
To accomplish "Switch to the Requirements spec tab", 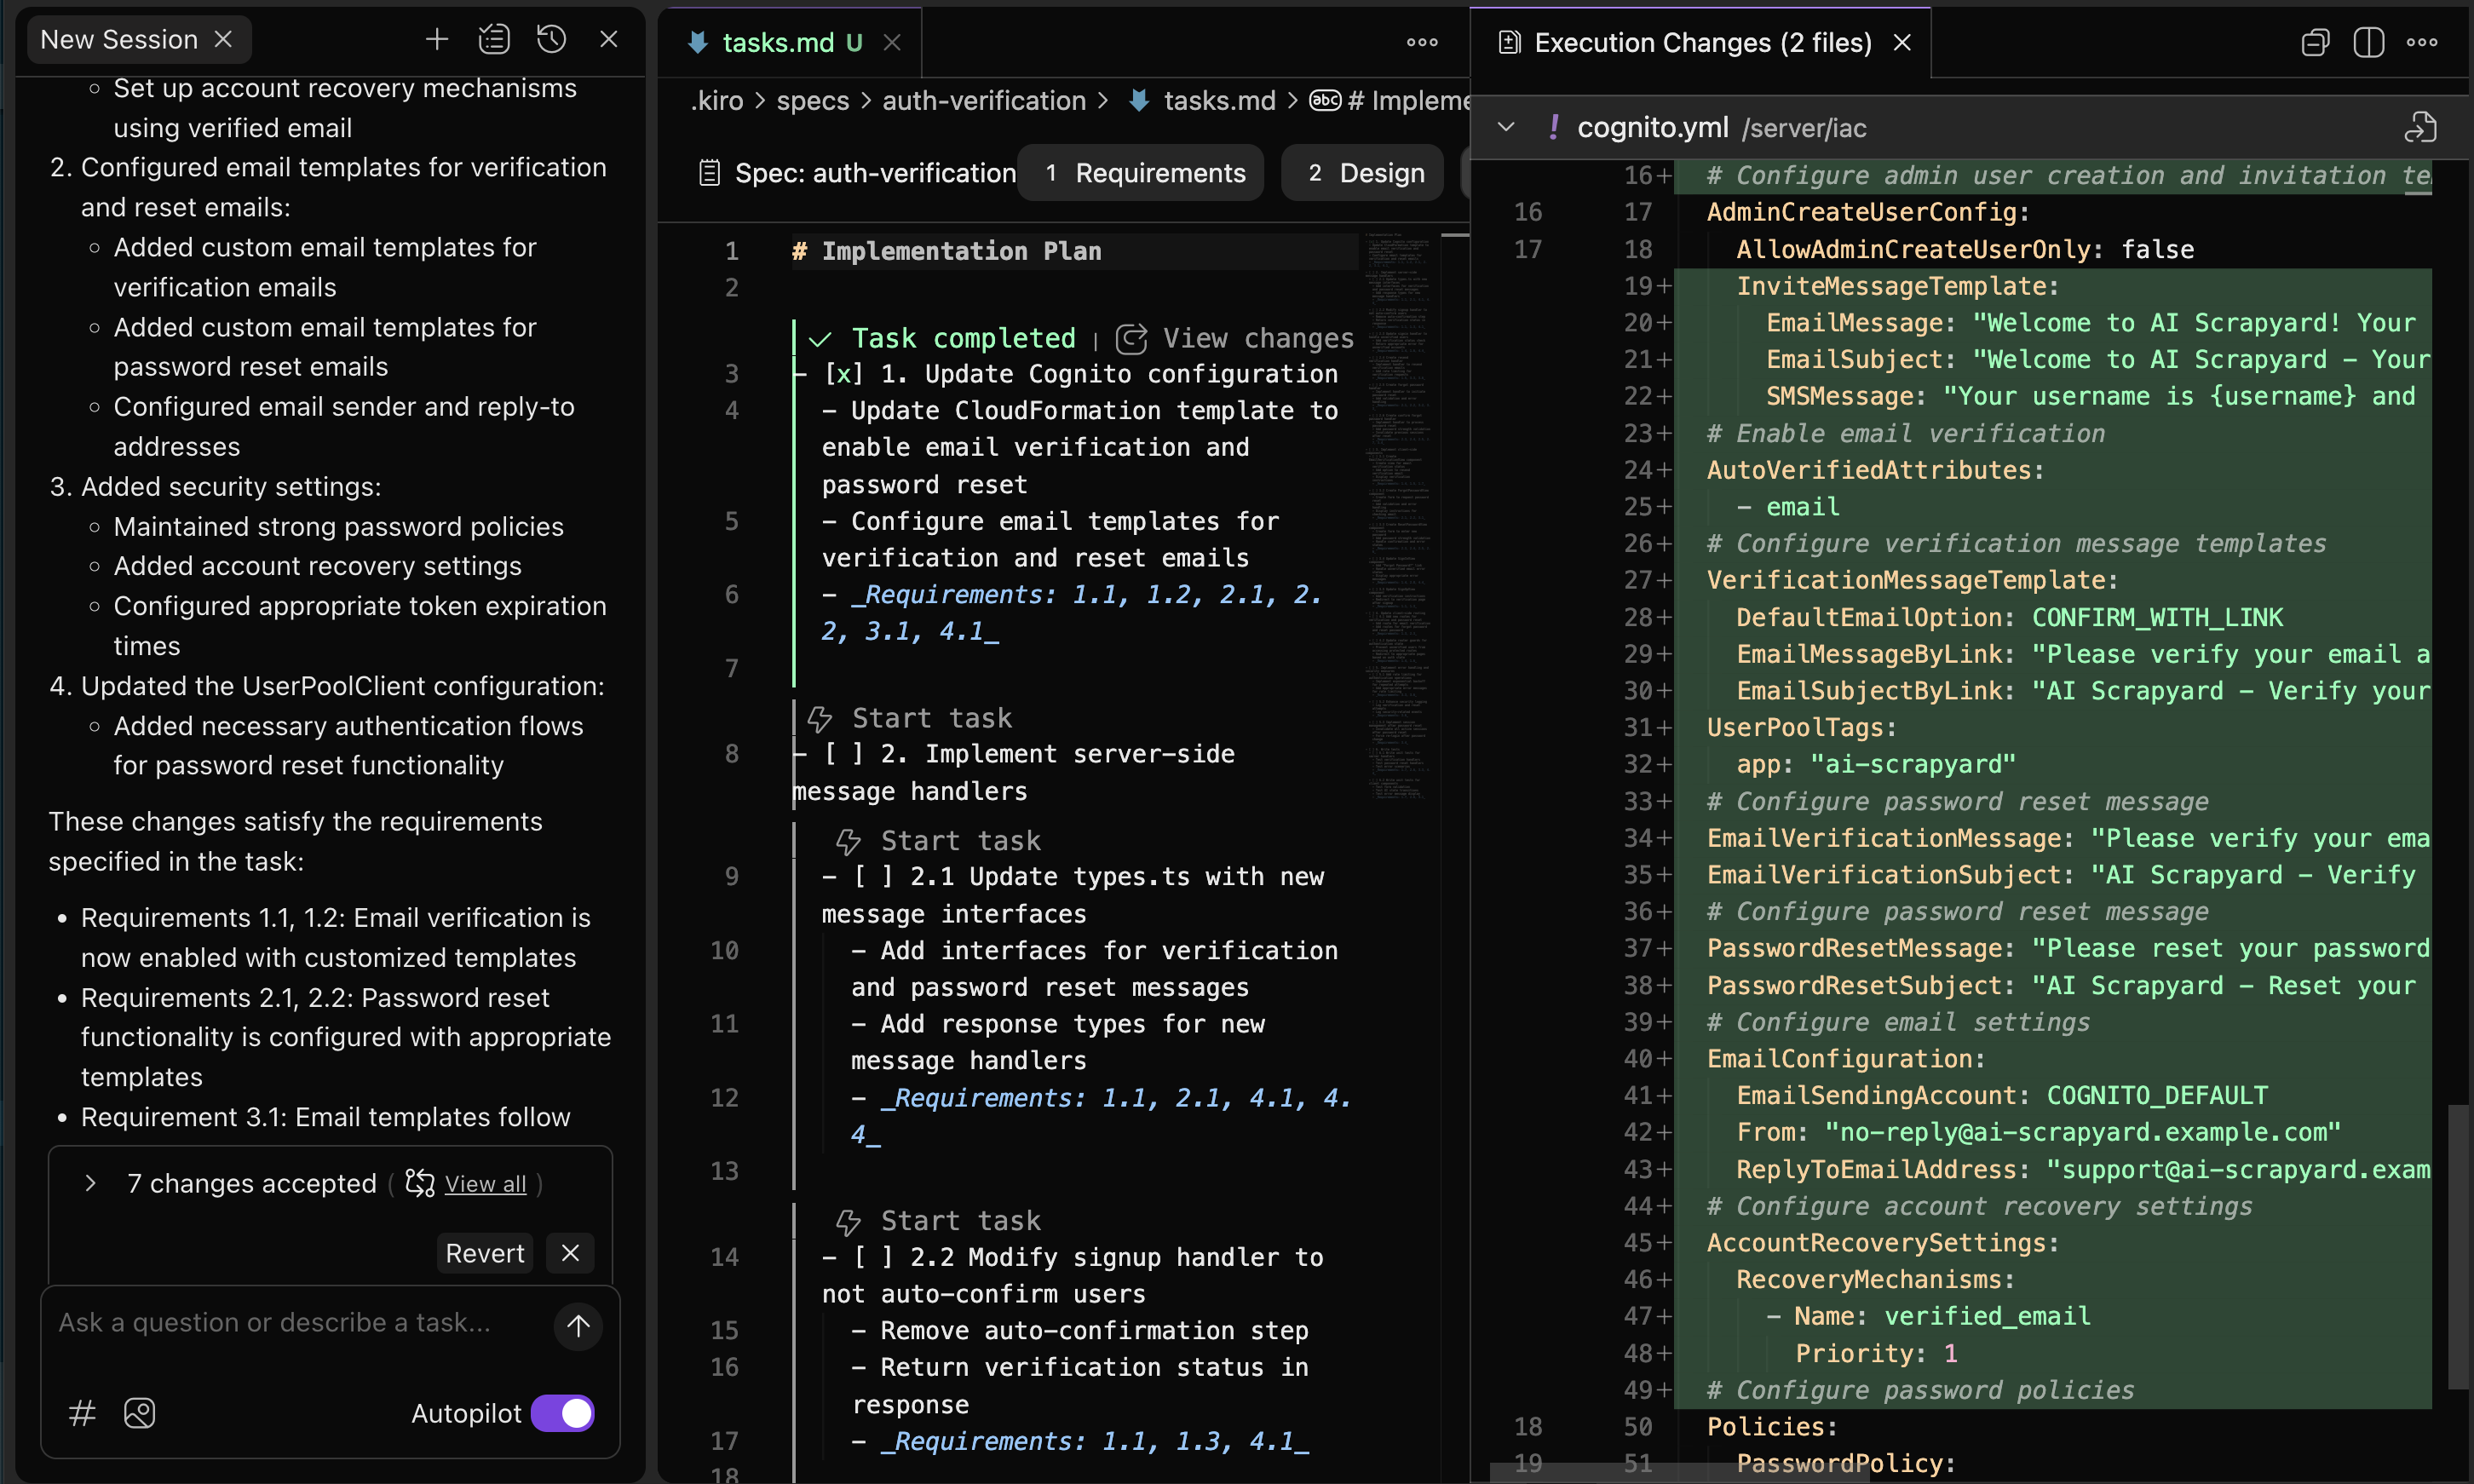I will pyautogui.click(x=1141, y=173).
